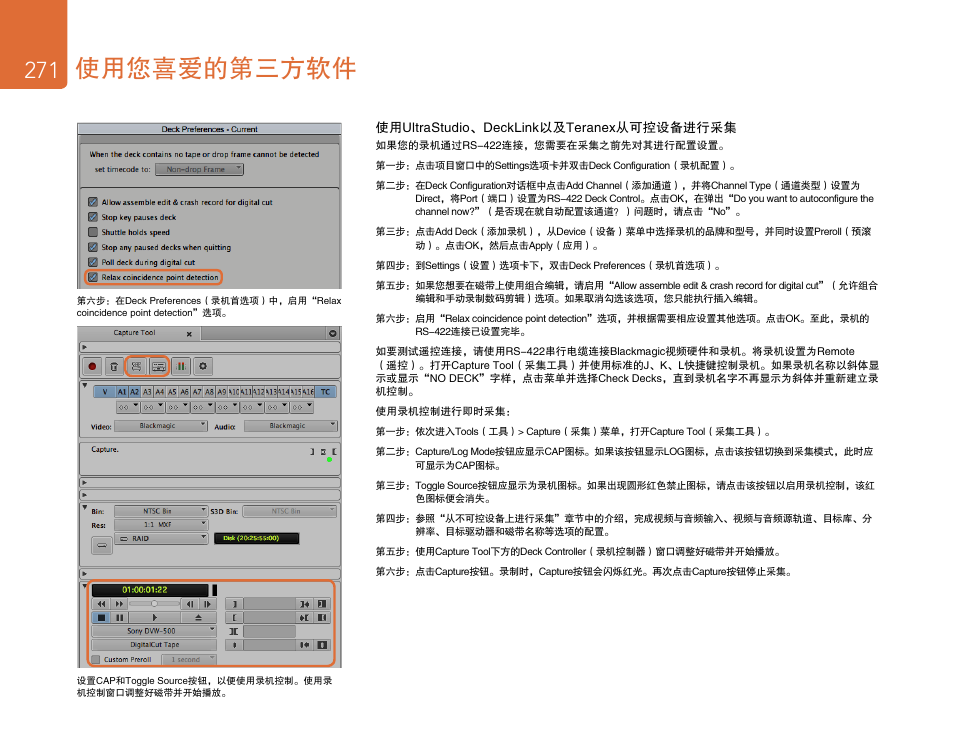
Task: Toggle the TC timecode track button
Action: point(326,392)
